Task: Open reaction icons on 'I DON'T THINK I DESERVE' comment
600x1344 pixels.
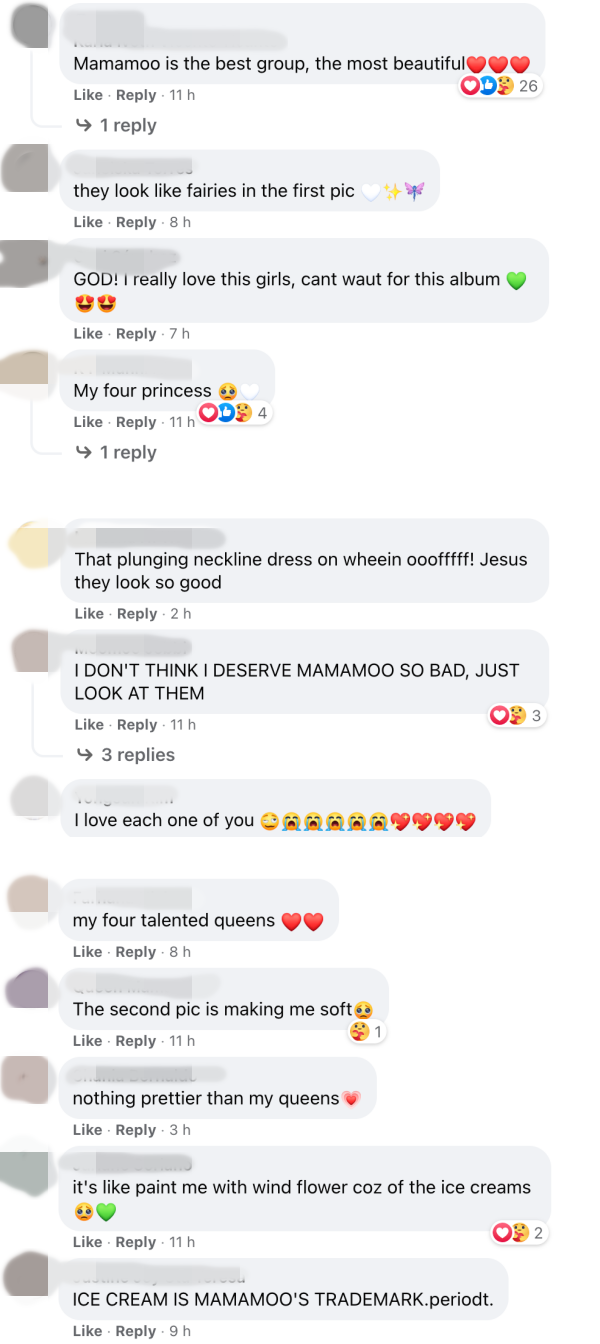Action: point(516,715)
